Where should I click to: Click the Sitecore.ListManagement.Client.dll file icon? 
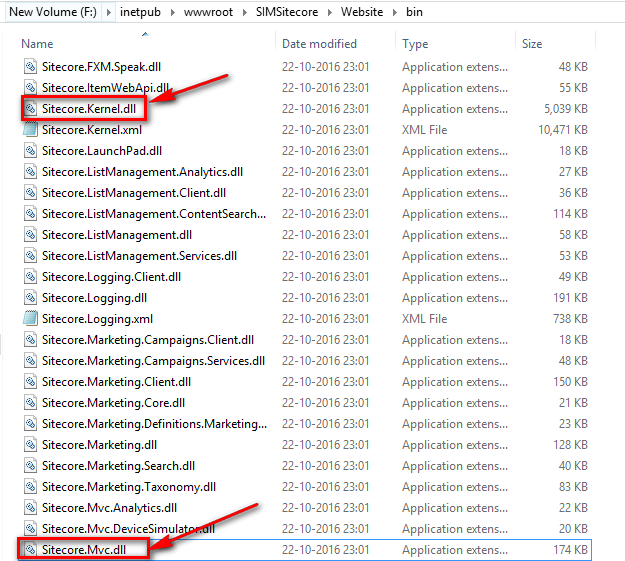tap(30, 193)
